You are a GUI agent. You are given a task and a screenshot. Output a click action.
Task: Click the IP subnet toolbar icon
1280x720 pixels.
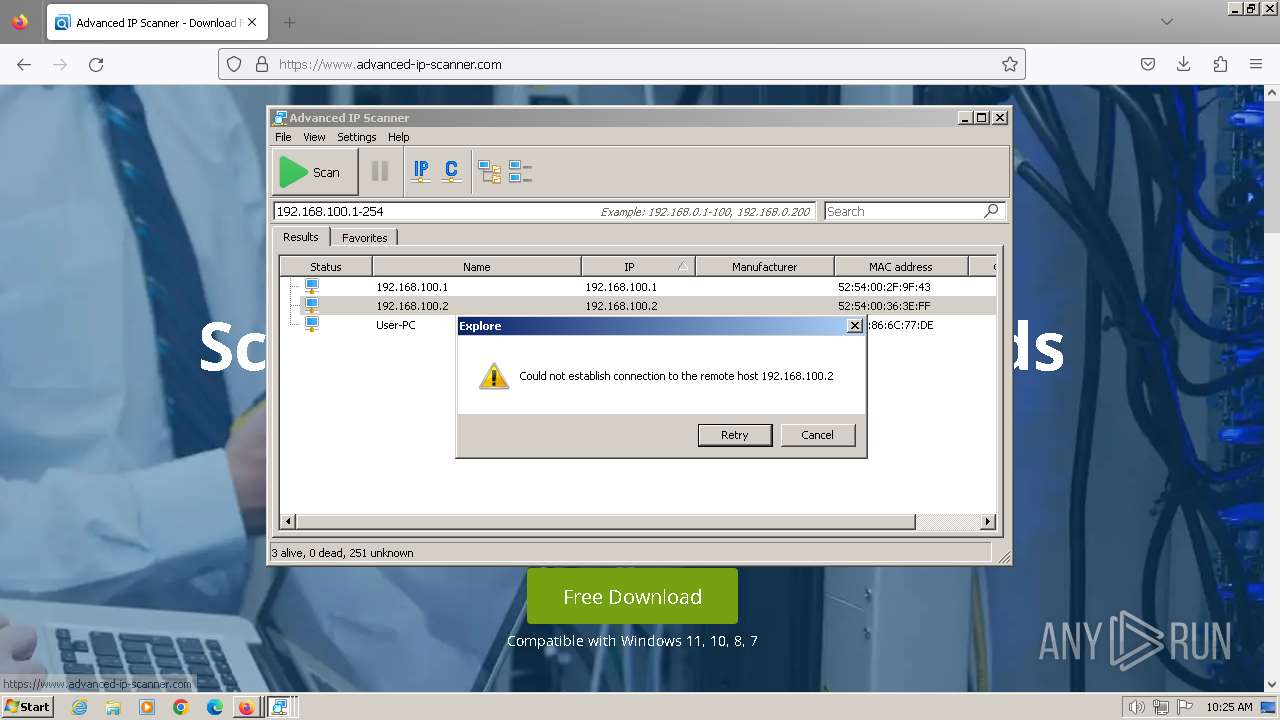(421, 172)
